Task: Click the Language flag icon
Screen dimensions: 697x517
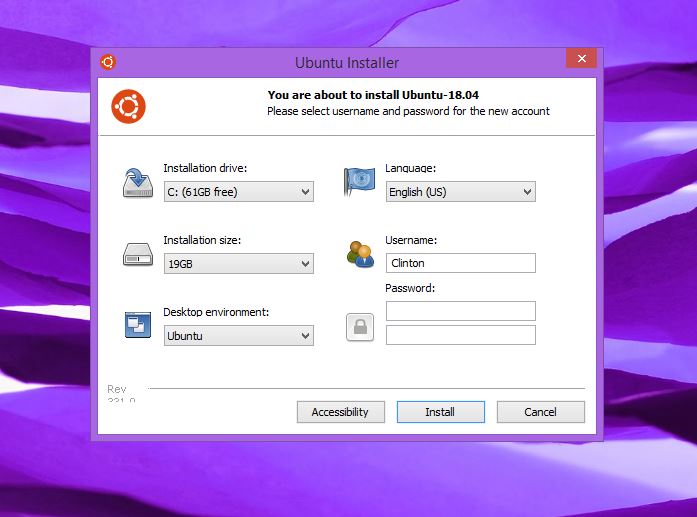Action: [x=359, y=181]
